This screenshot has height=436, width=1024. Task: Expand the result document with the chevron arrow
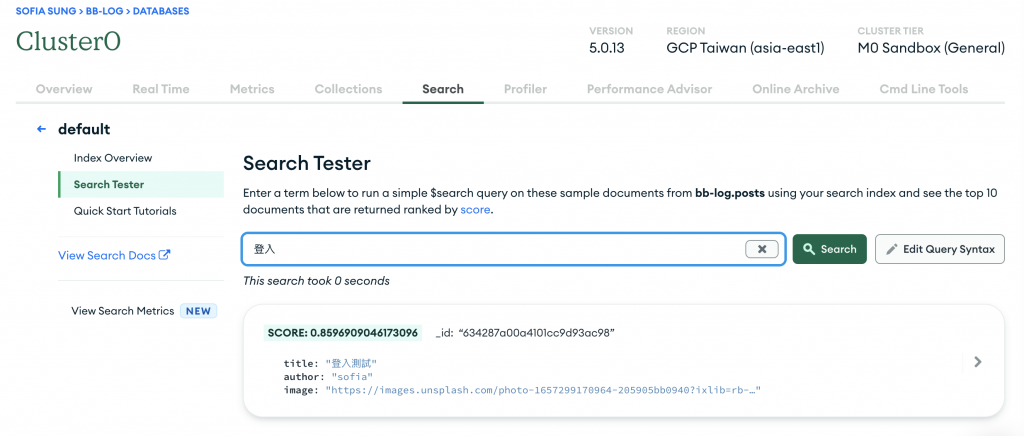[x=977, y=362]
